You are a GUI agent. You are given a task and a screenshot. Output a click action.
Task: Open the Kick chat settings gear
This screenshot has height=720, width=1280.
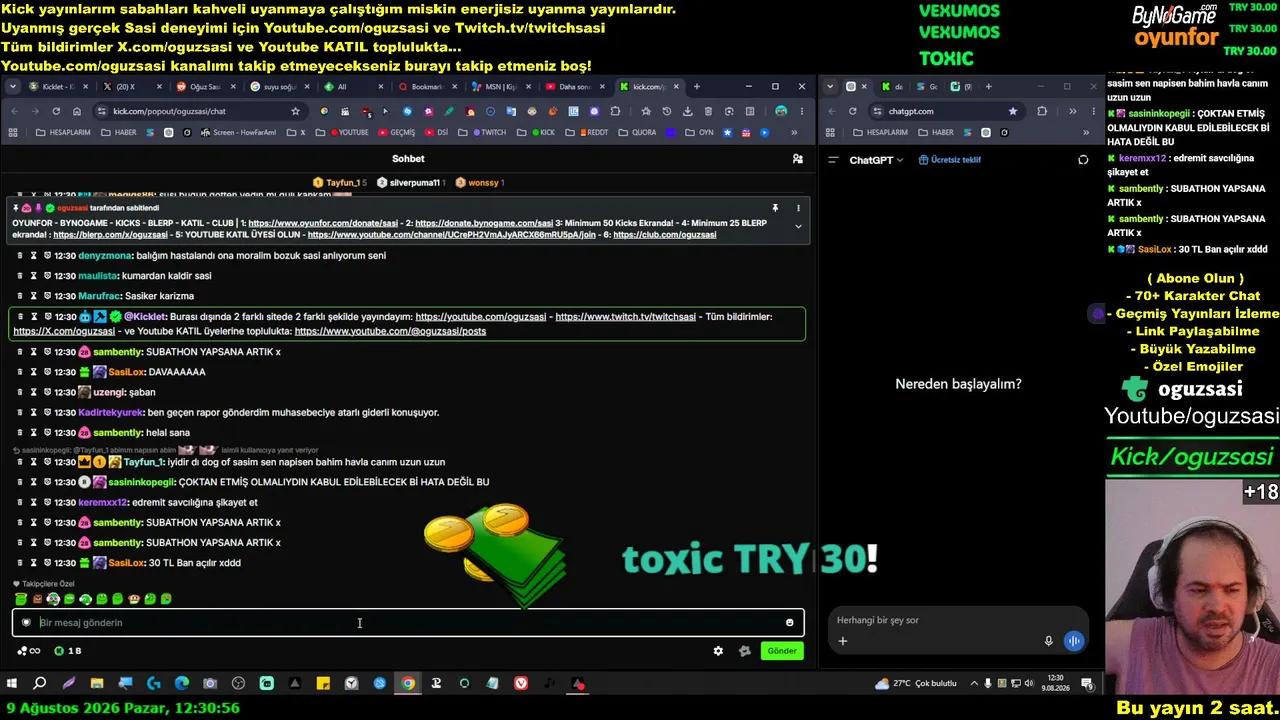click(x=718, y=651)
